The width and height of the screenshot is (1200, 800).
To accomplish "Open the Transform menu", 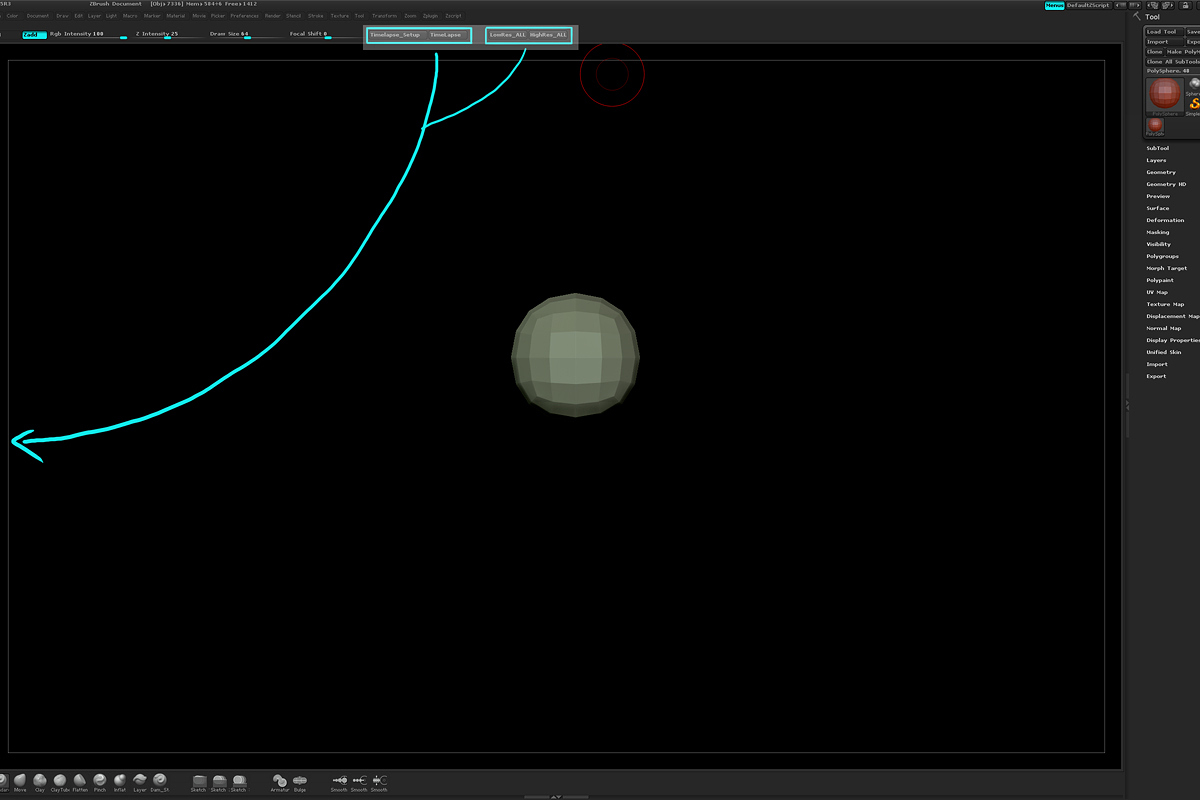I will tap(384, 16).
